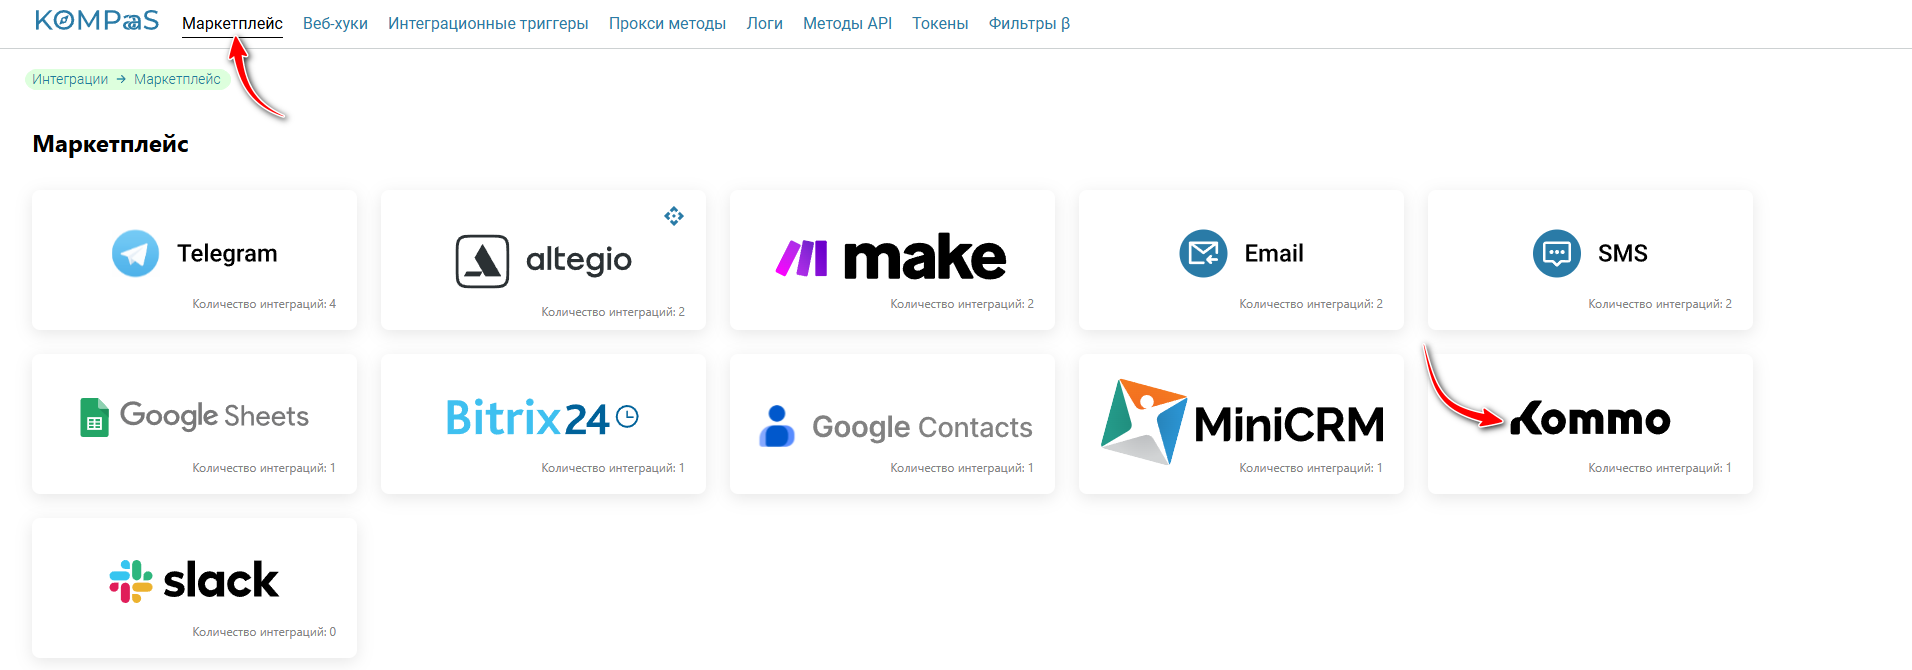Screen dimensions: 1912x670
Task: Open the Google Sheets card title
Action: point(214,415)
